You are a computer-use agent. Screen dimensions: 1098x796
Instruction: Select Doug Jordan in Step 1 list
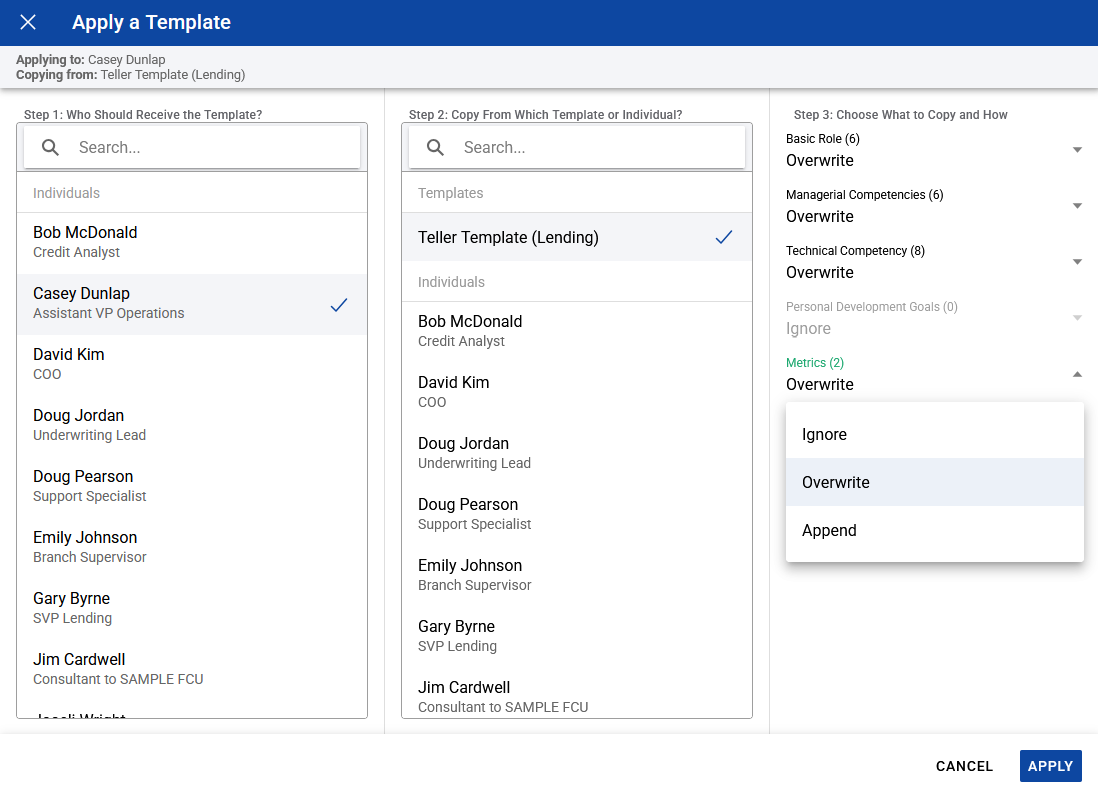pos(192,426)
